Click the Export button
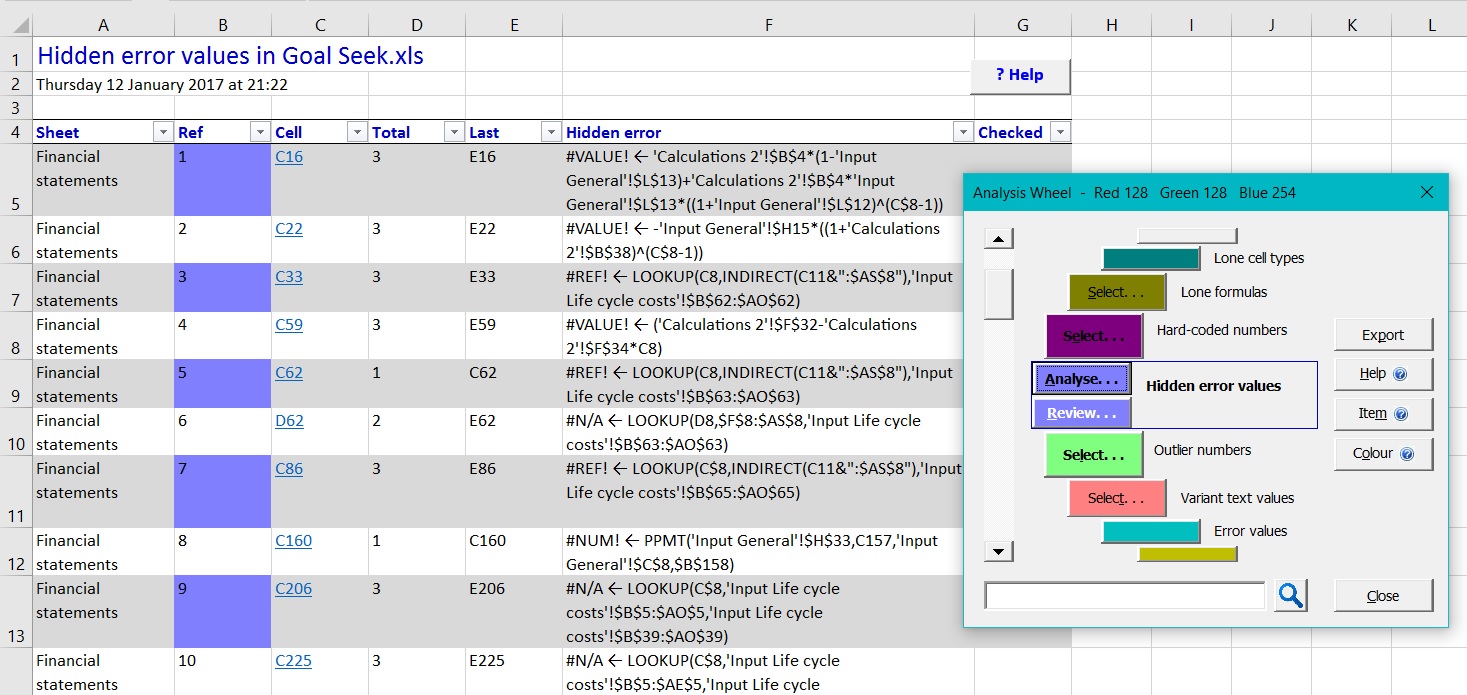 pyautogui.click(x=1383, y=335)
